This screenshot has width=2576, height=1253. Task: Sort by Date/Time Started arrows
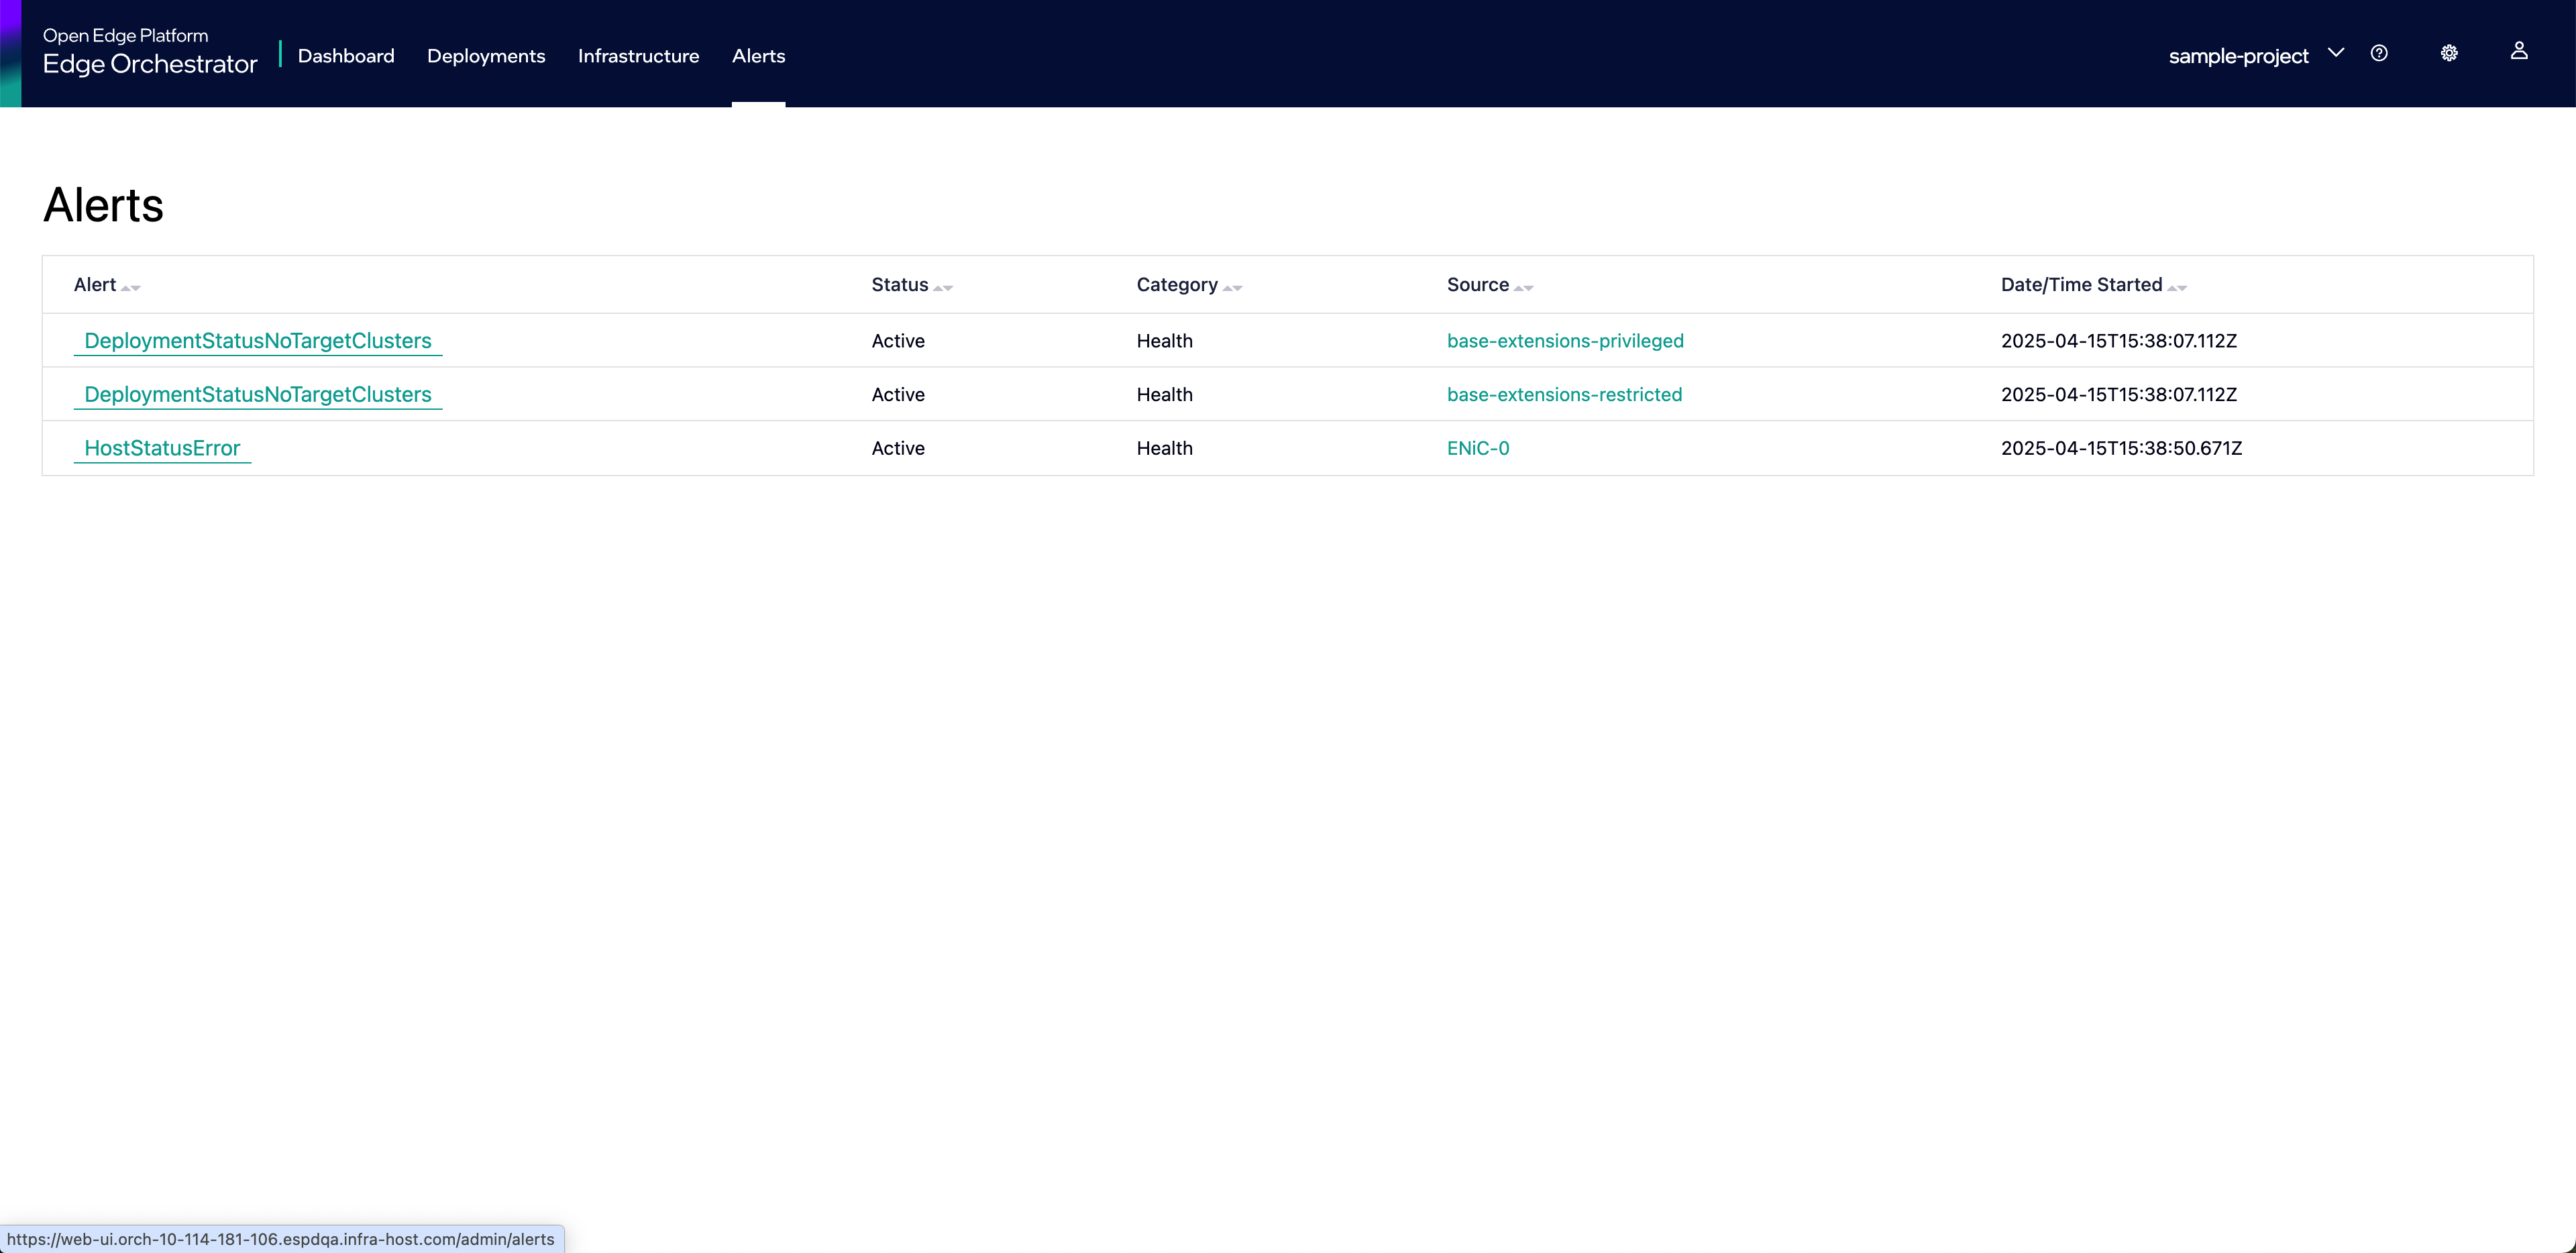(x=2177, y=287)
